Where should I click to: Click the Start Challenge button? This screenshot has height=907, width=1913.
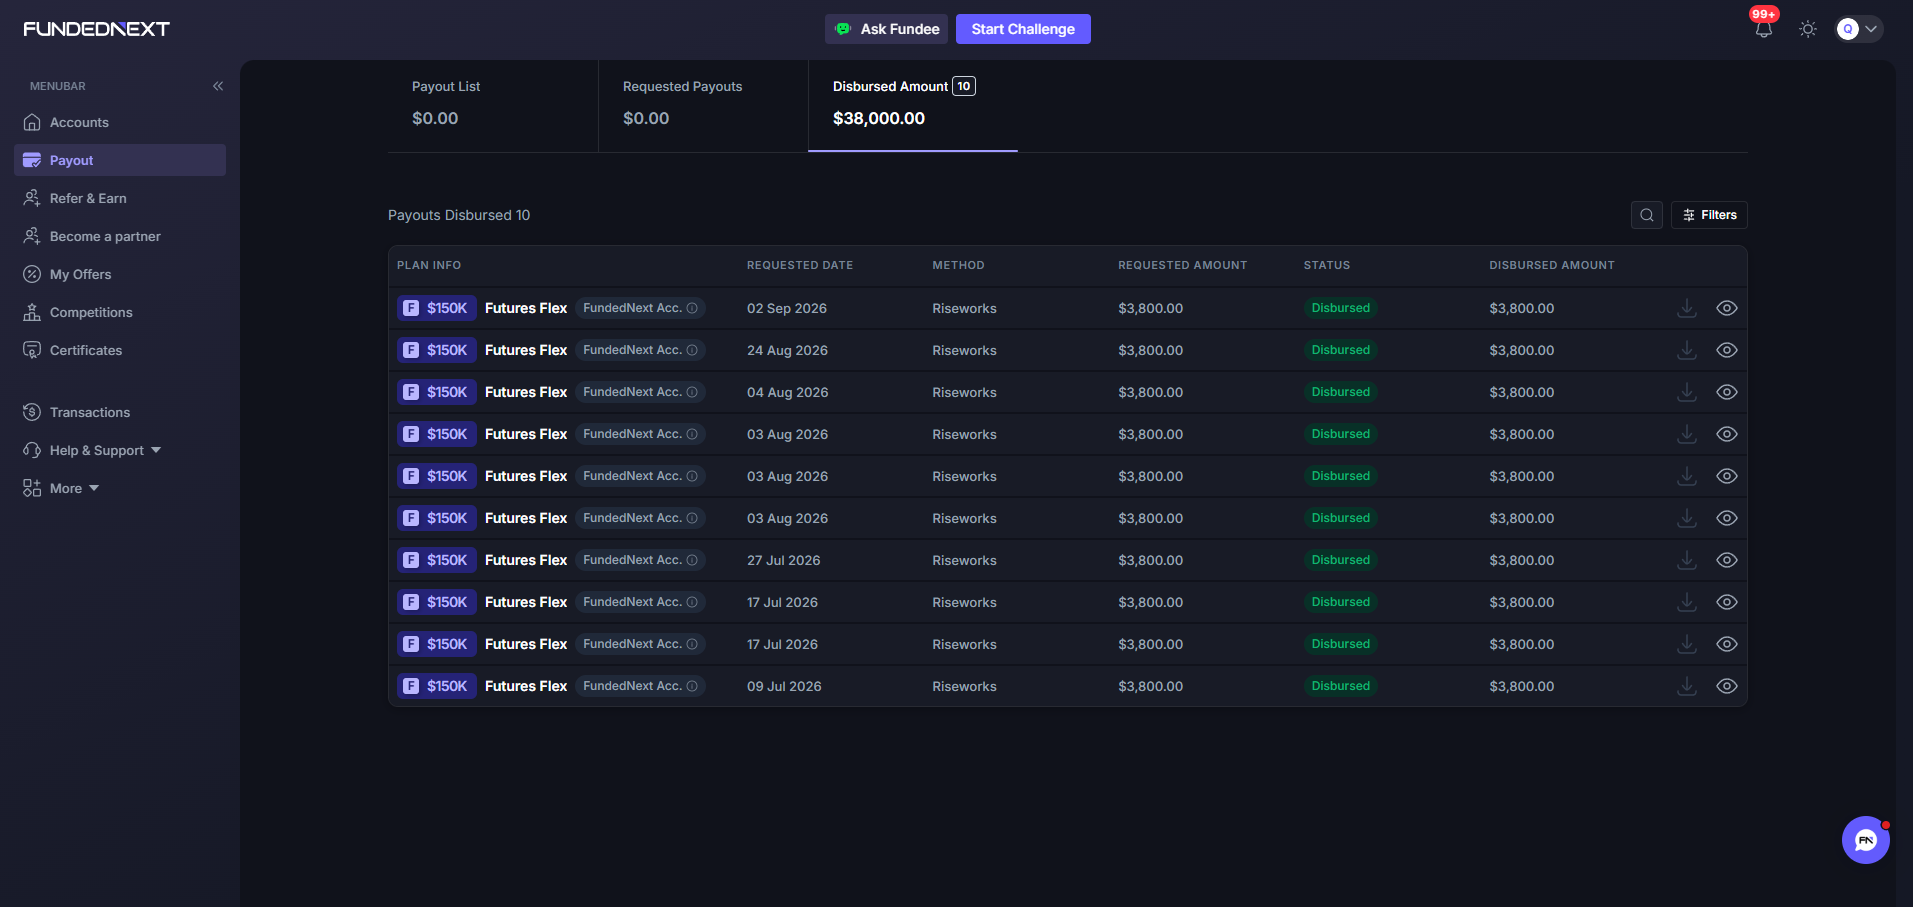(1023, 29)
